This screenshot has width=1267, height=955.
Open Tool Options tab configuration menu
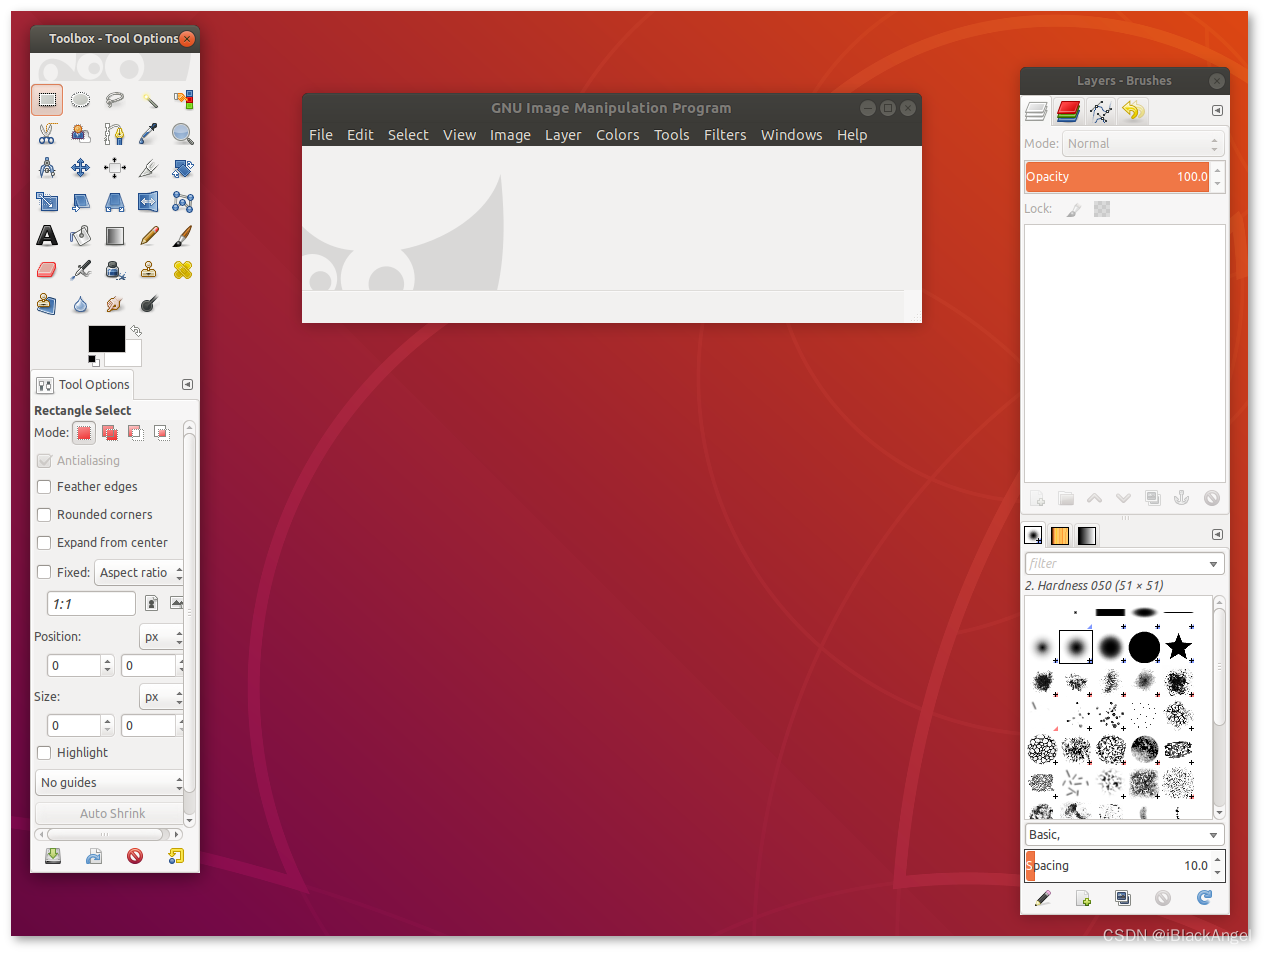coord(187,385)
